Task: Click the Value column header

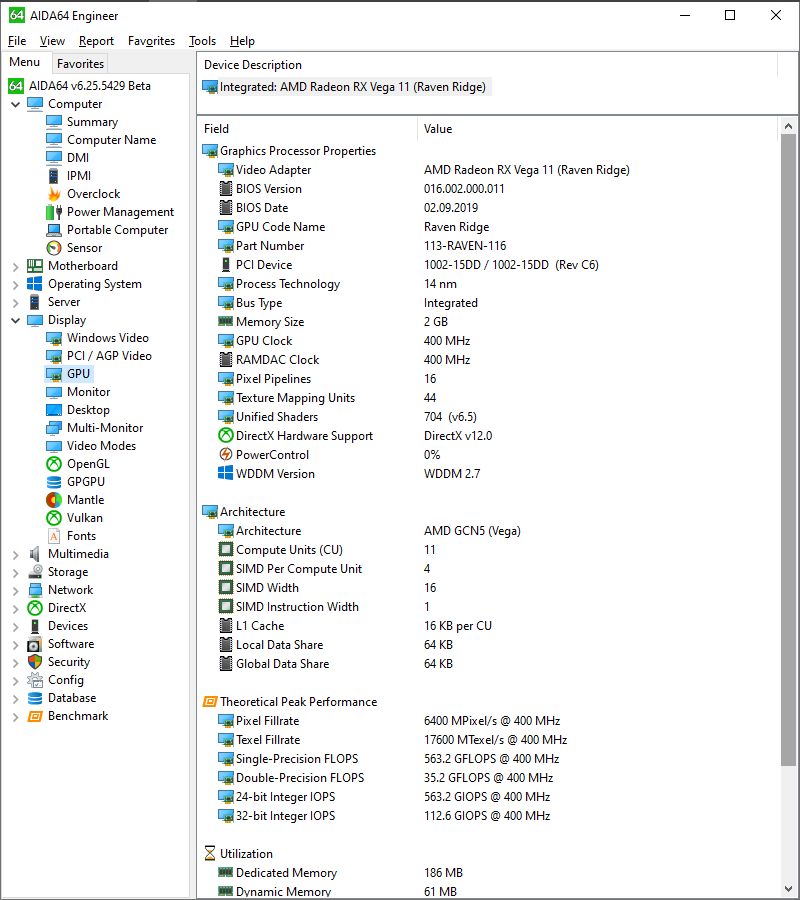Action: click(x=597, y=129)
